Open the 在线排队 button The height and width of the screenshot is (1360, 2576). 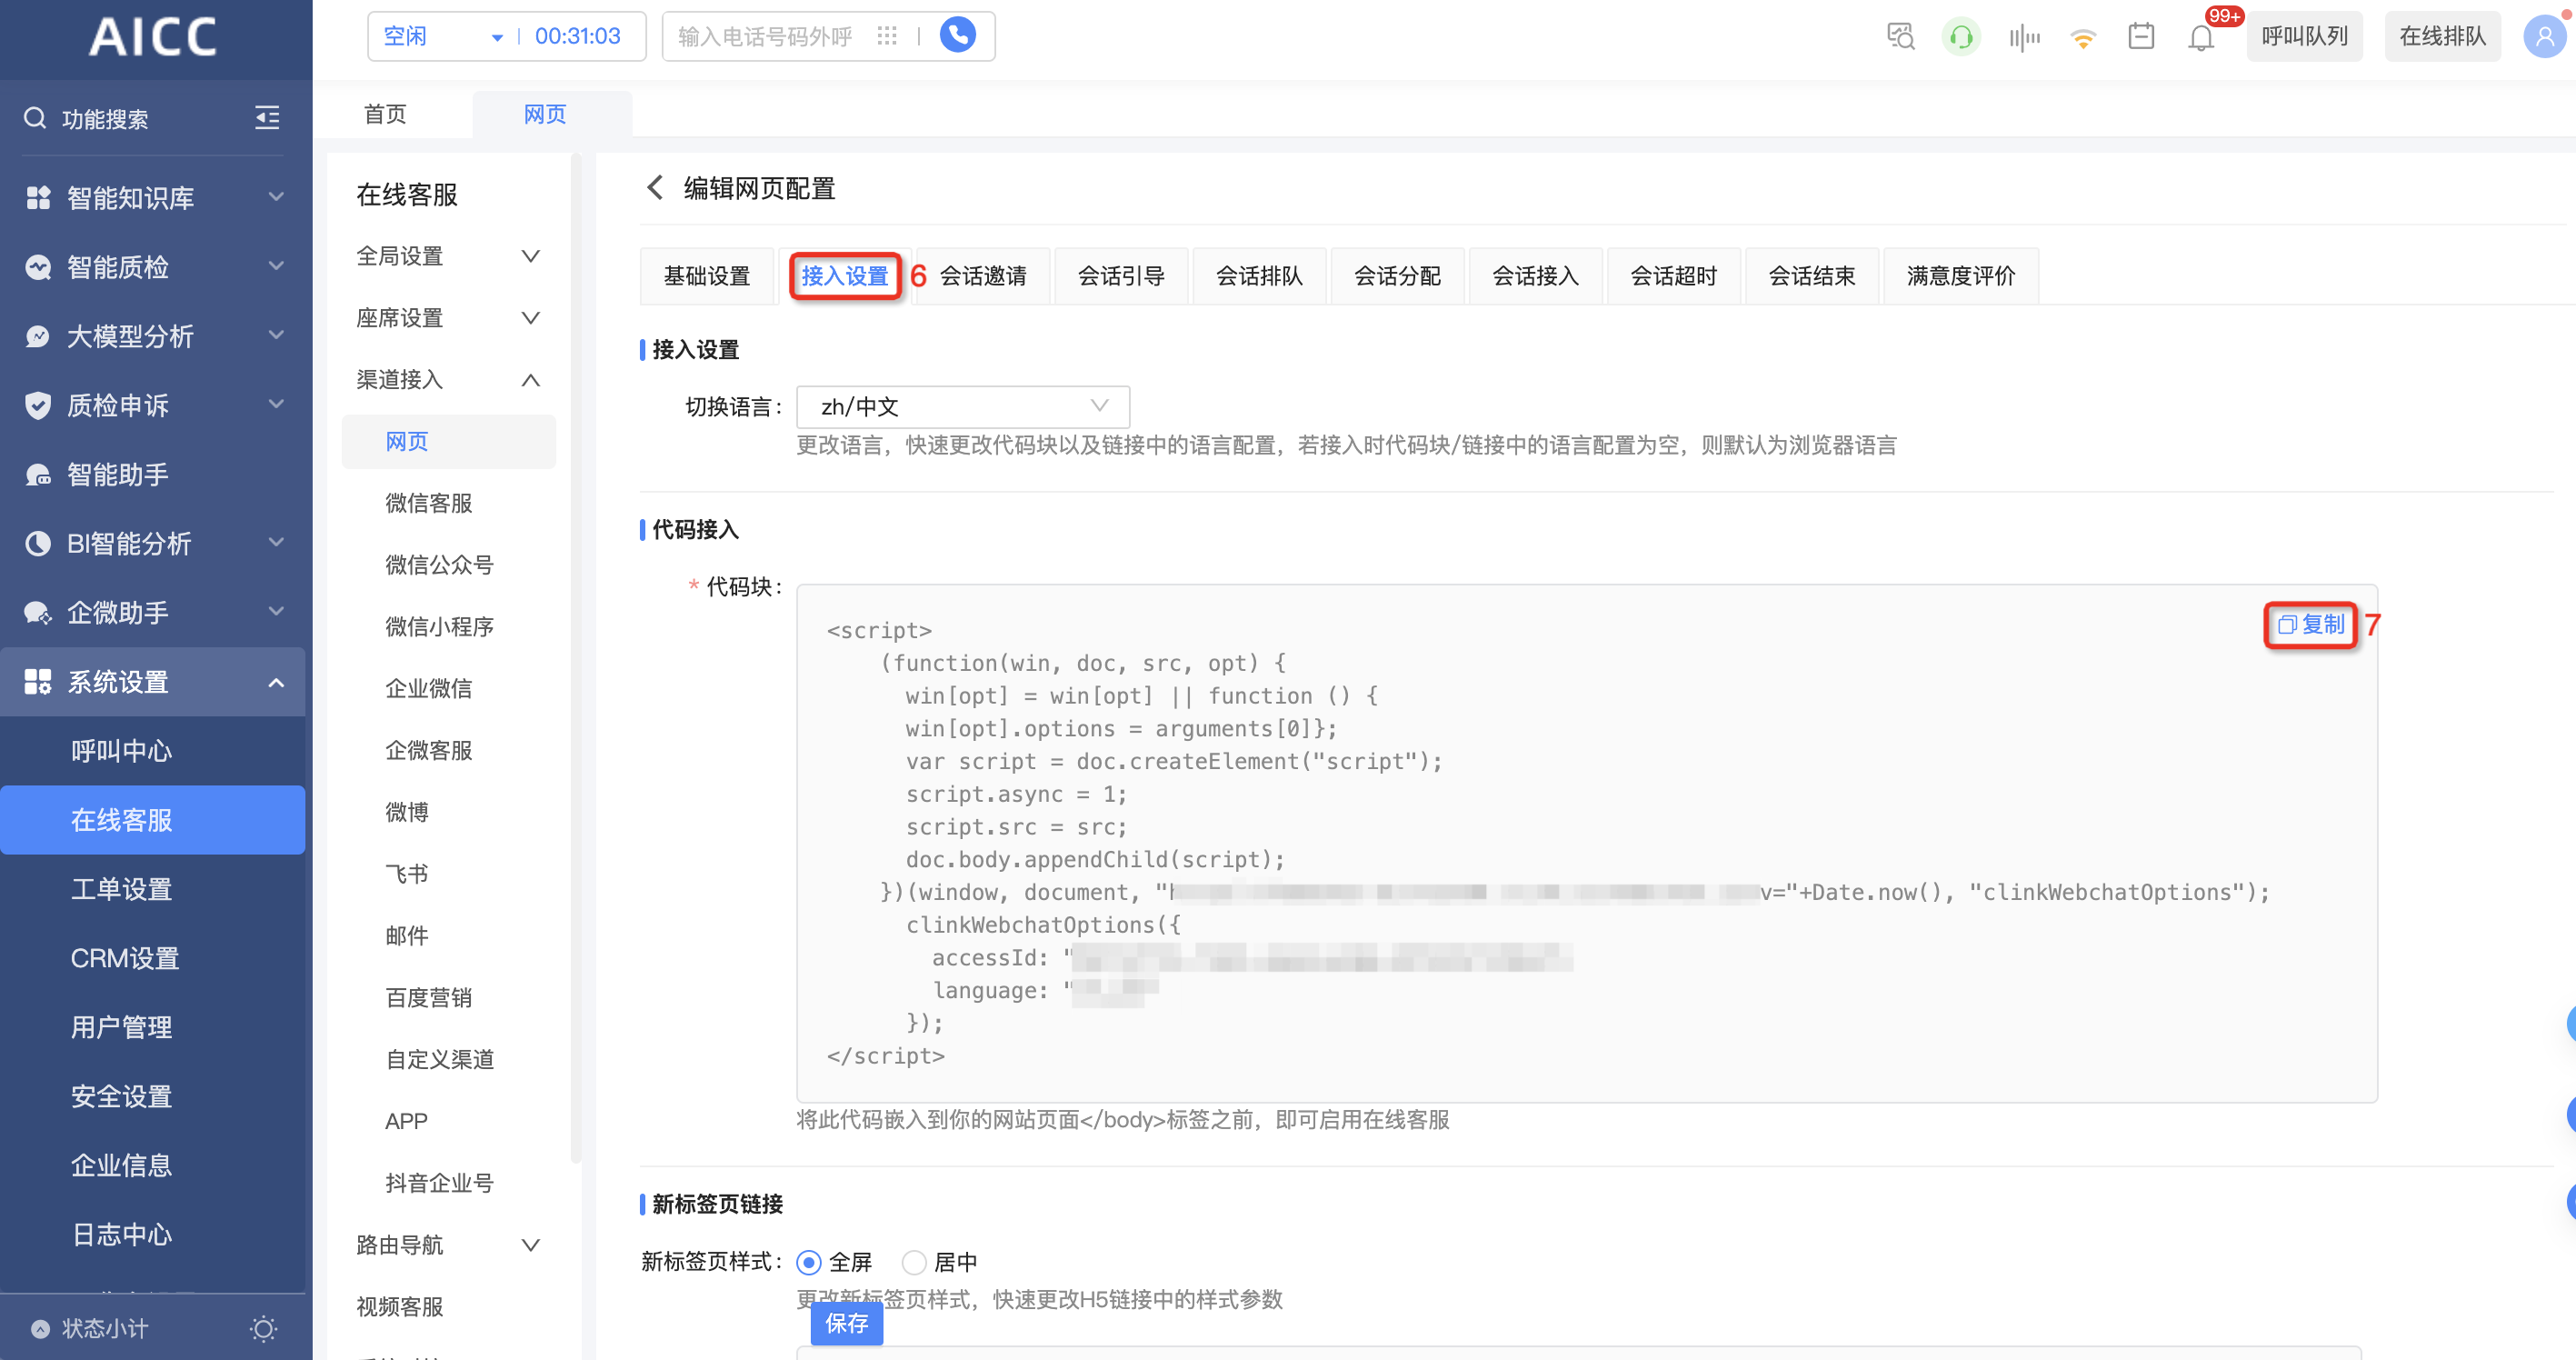point(2442,37)
